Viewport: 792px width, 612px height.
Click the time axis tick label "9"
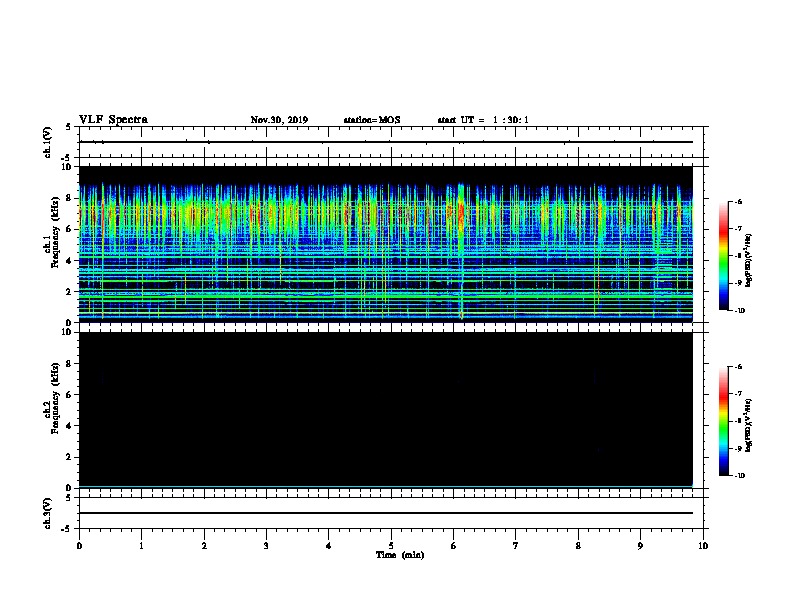[640, 546]
